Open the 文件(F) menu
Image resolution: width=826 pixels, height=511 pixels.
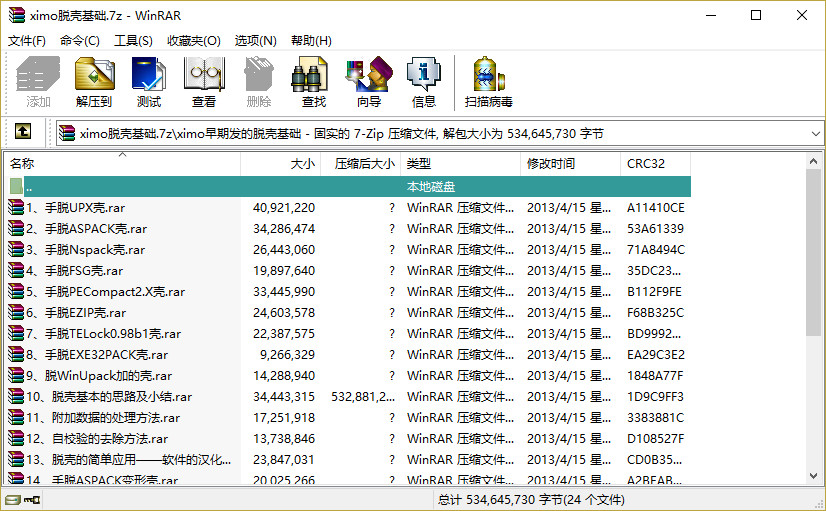click(x=27, y=41)
